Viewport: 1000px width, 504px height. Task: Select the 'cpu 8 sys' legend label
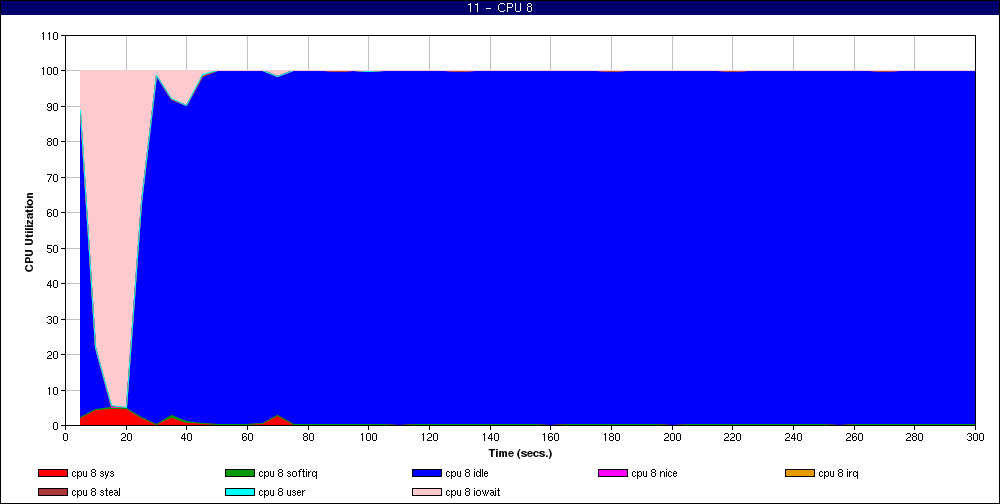(x=93, y=473)
